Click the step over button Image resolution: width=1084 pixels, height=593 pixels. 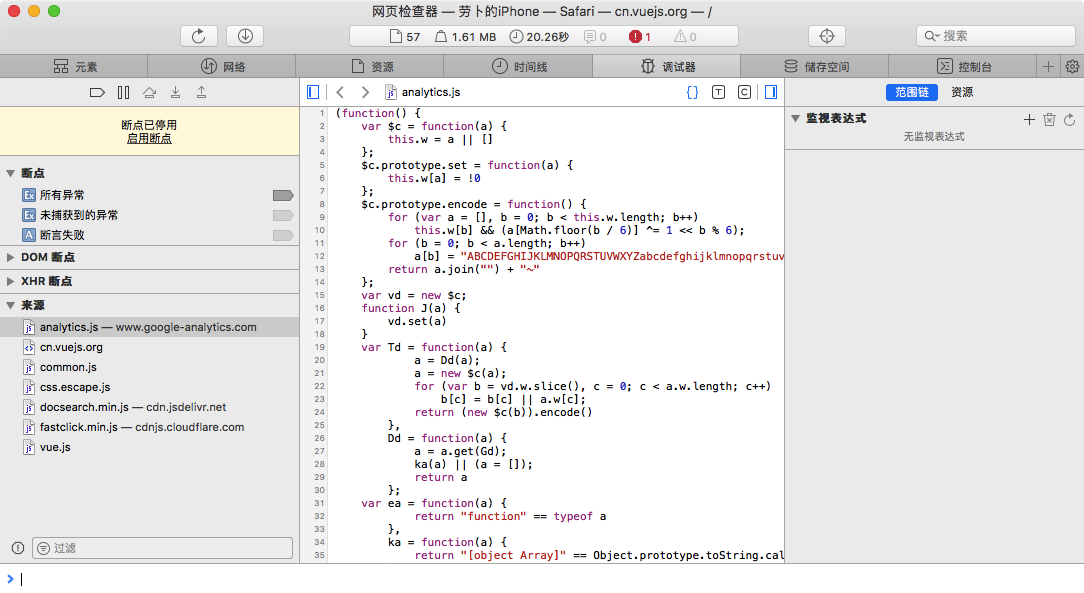click(x=149, y=93)
